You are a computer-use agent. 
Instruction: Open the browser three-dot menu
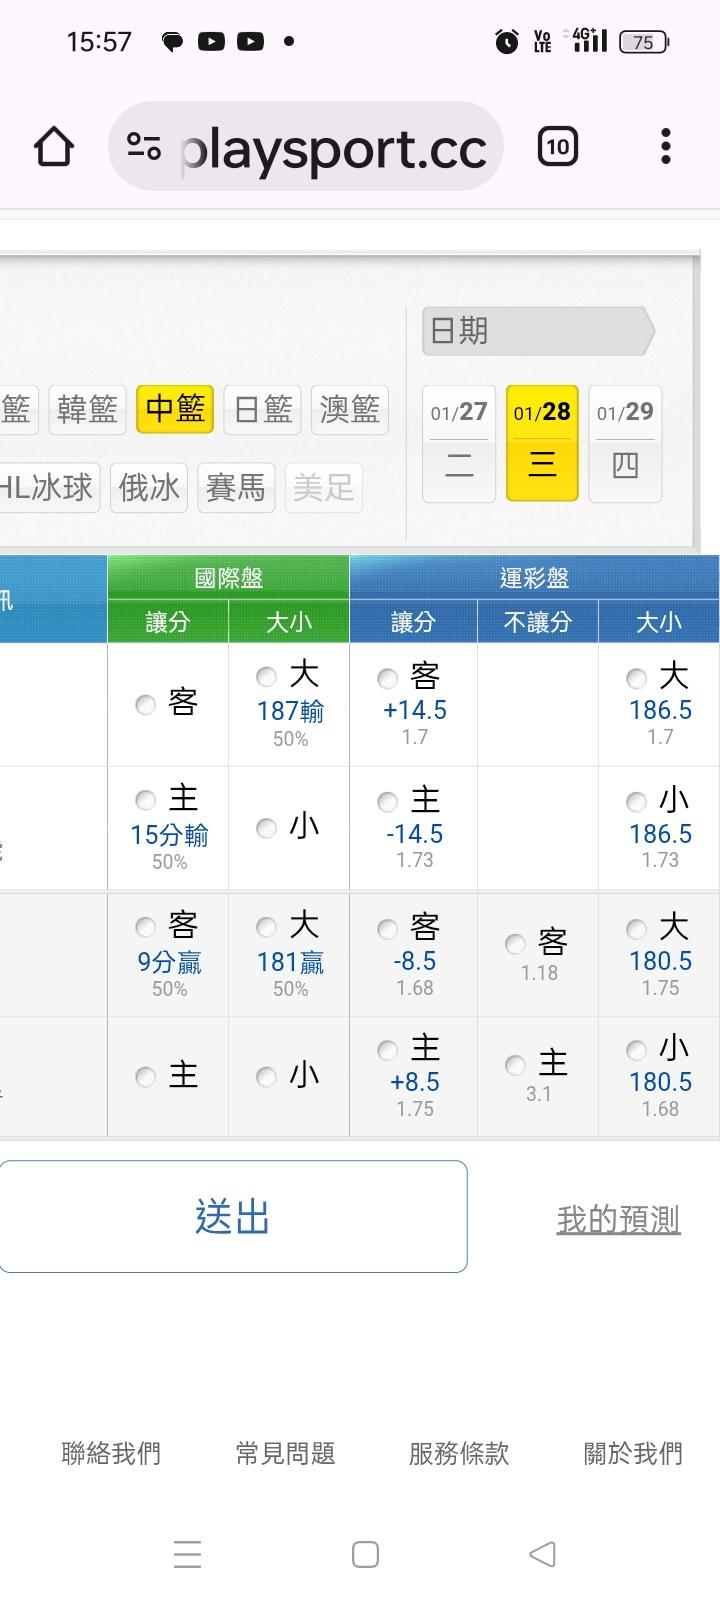tap(666, 147)
